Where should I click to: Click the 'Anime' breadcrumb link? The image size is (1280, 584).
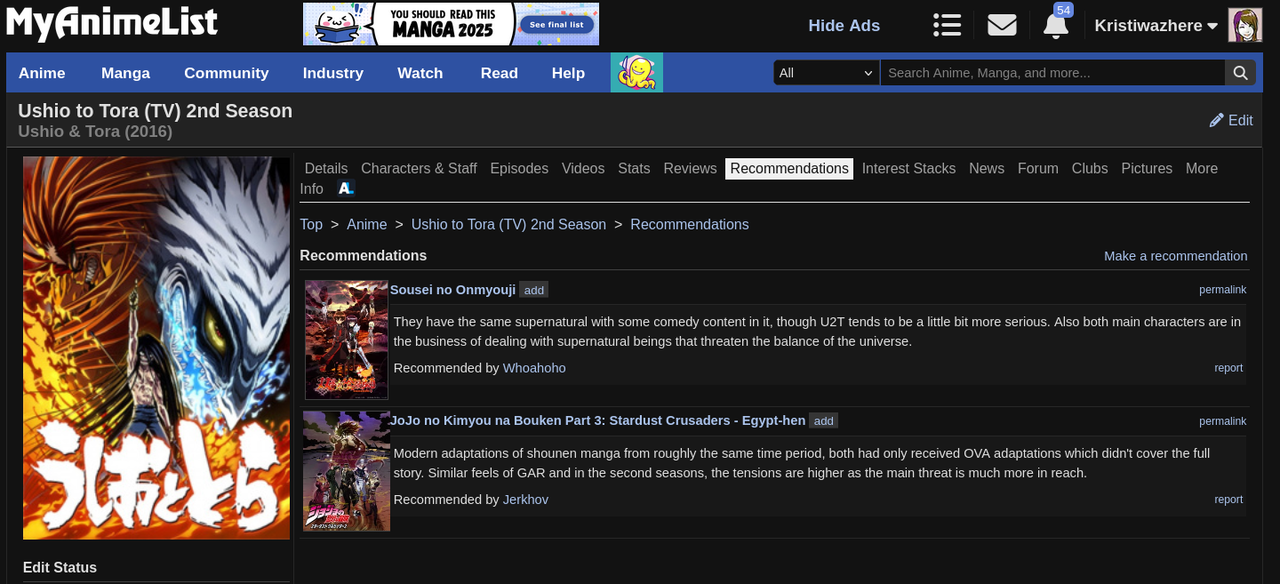click(367, 225)
